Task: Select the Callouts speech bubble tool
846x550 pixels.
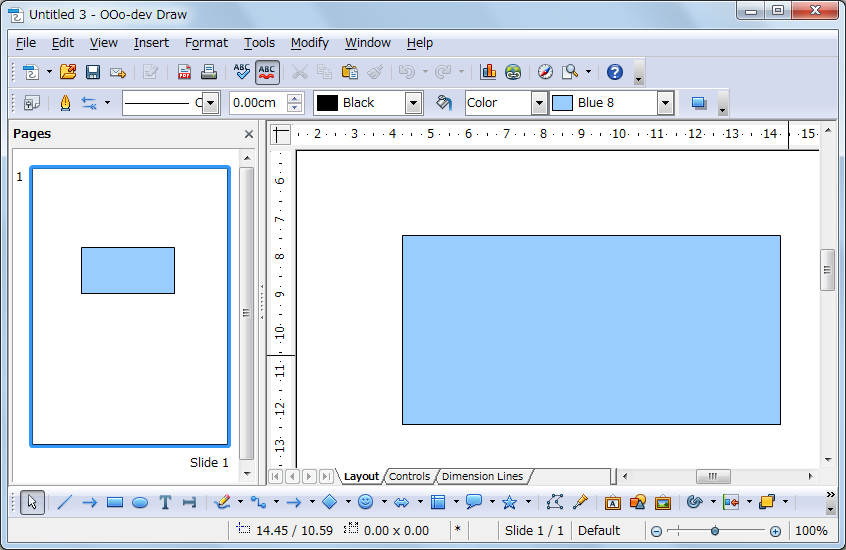Action: [474, 503]
